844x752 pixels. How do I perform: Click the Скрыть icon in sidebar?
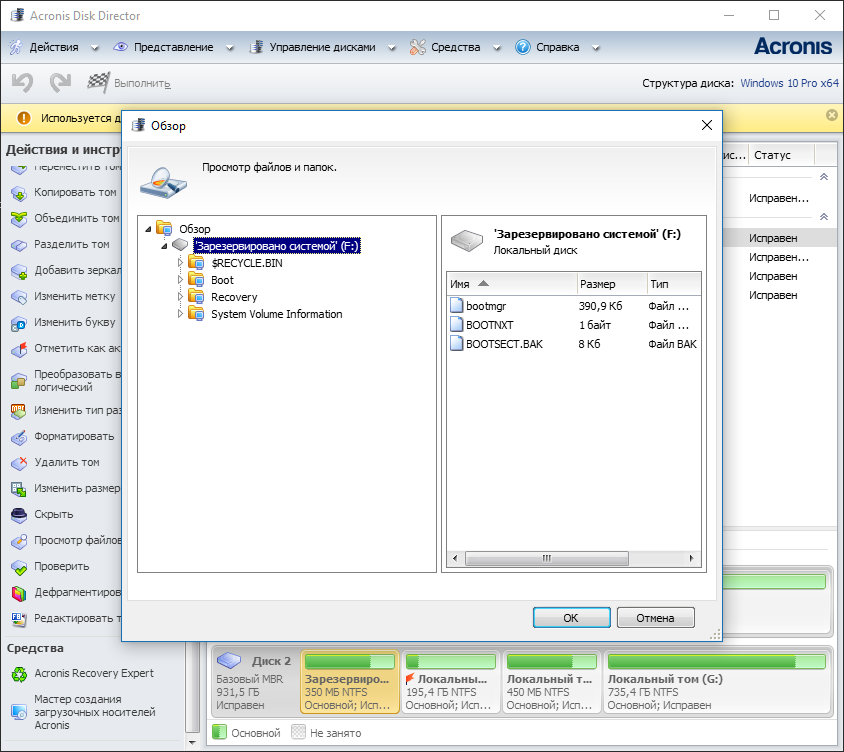click(x=19, y=515)
